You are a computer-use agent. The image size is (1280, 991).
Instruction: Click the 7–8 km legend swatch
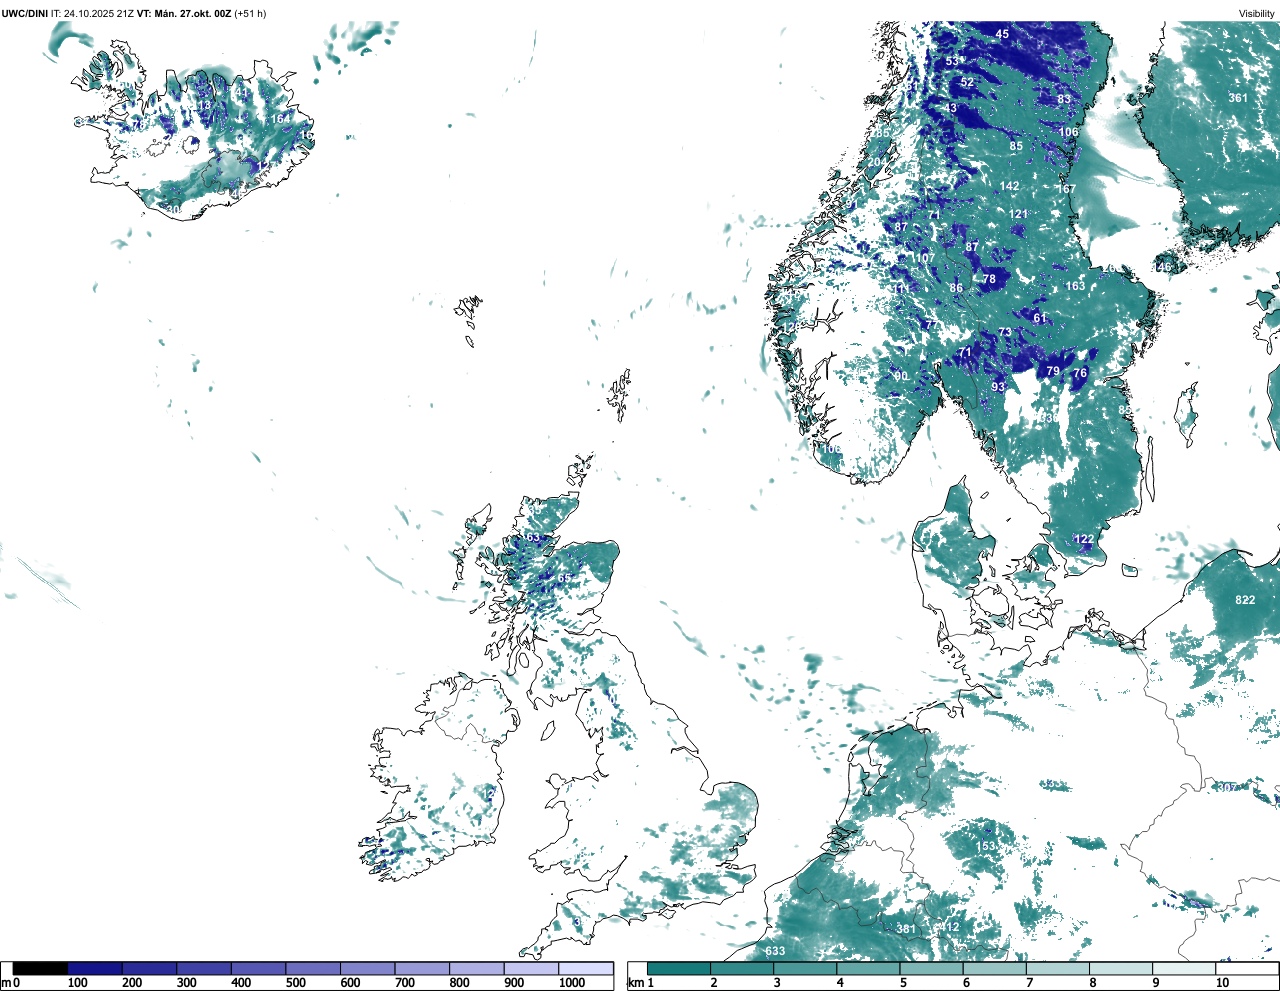(1057, 968)
